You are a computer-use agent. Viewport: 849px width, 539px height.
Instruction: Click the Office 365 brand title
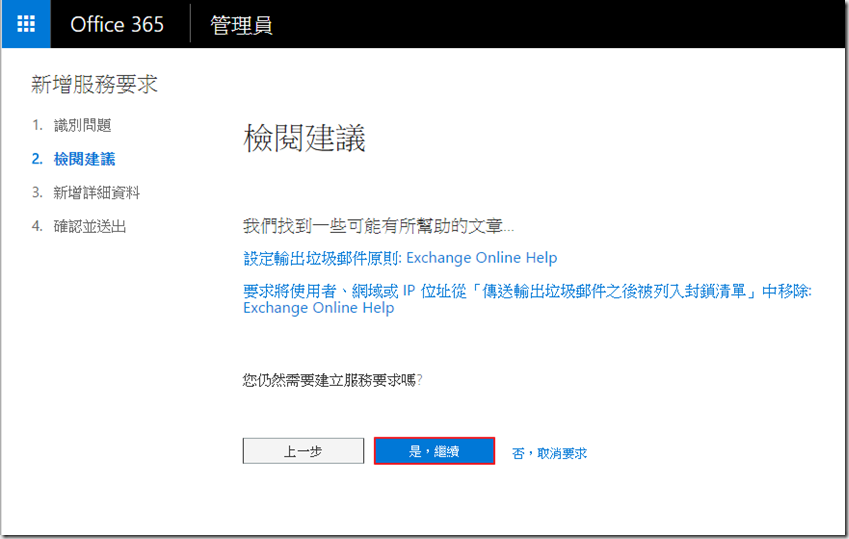click(x=117, y=25)
